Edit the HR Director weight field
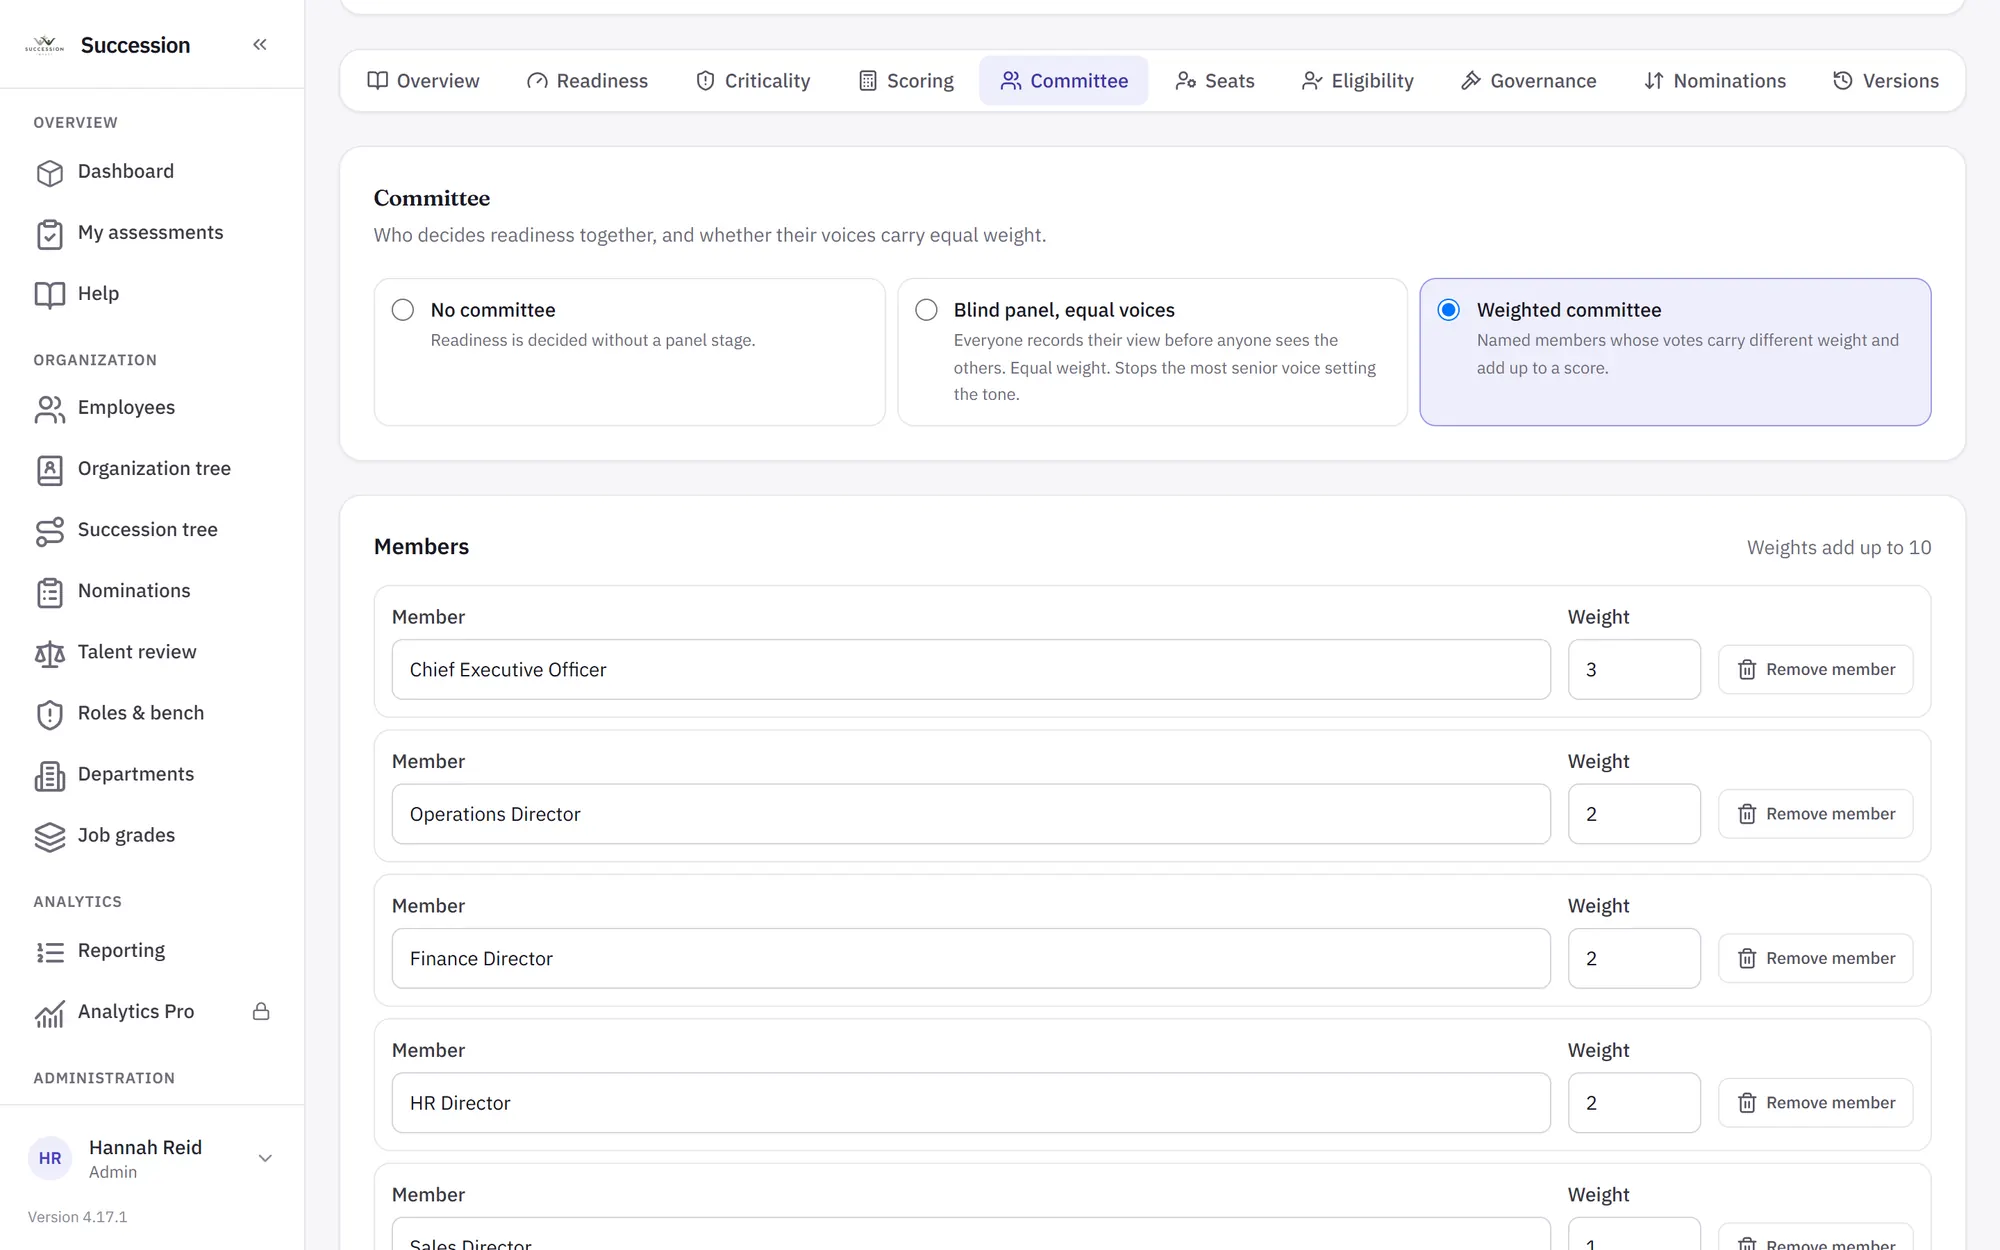This screenshot has width=2000, height=1250. tap(1634, 1103)
